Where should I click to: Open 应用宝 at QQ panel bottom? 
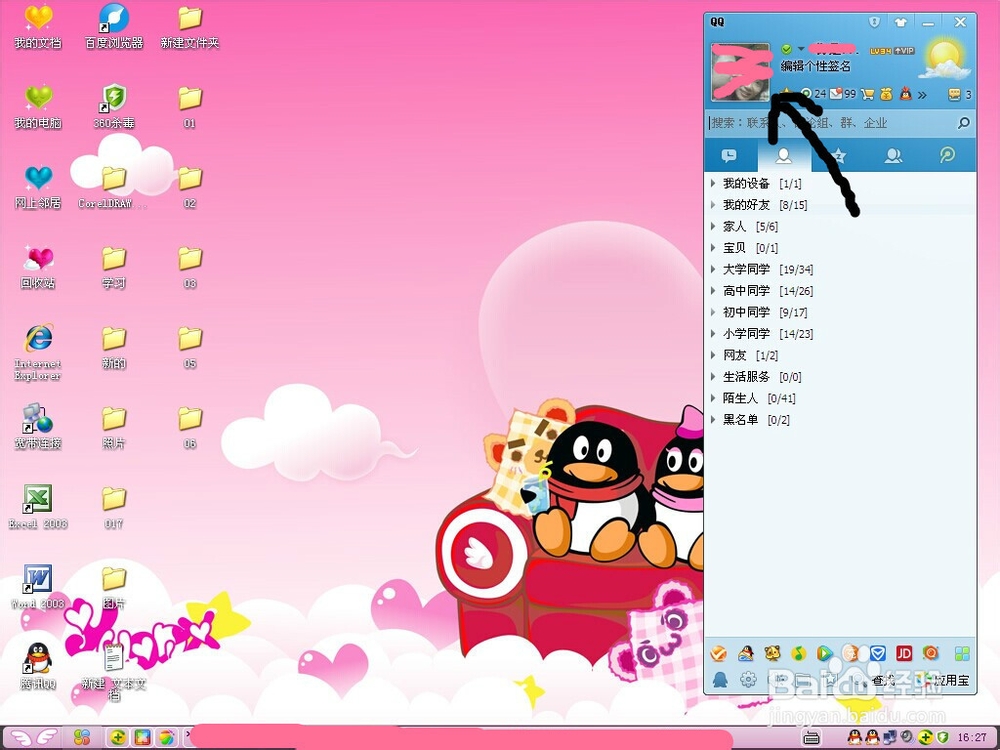coord(943,680)
